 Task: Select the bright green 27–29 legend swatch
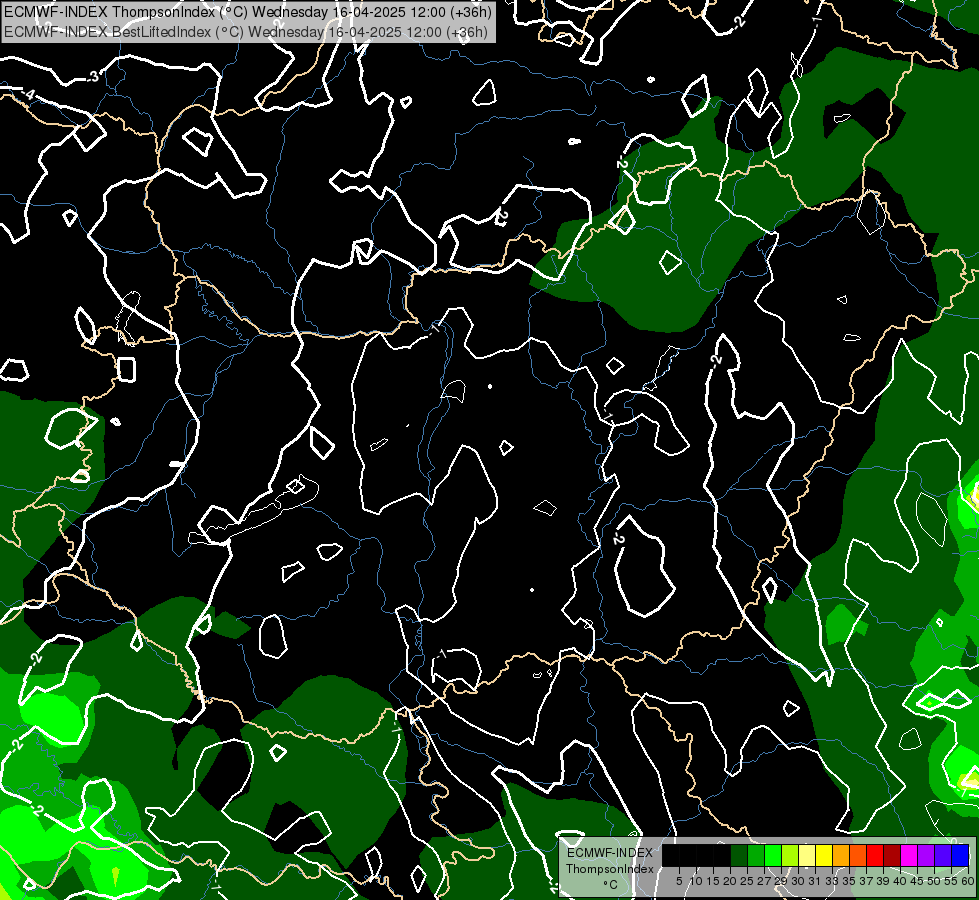pyautogui.click(x=773, y=855)
